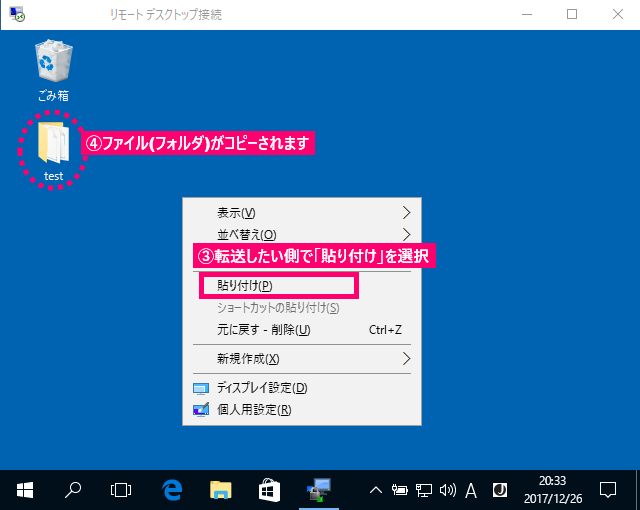640x510 pixels.
Task: Open the Action Center notifications icon
Action: tap(608, 490)
